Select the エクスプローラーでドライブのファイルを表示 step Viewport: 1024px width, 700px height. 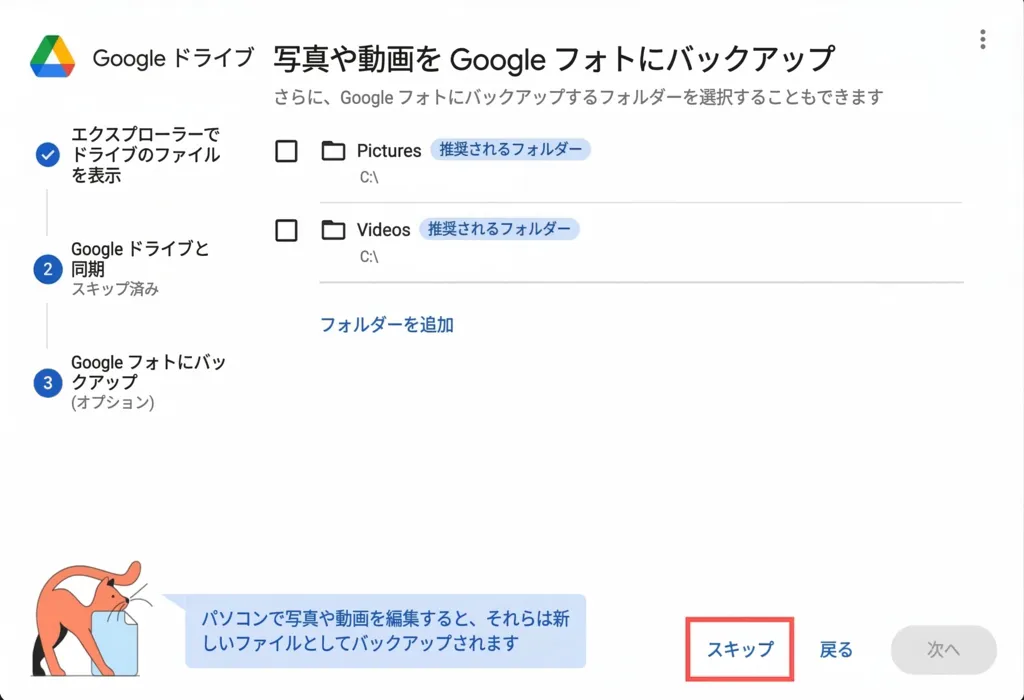coord(145,155)
